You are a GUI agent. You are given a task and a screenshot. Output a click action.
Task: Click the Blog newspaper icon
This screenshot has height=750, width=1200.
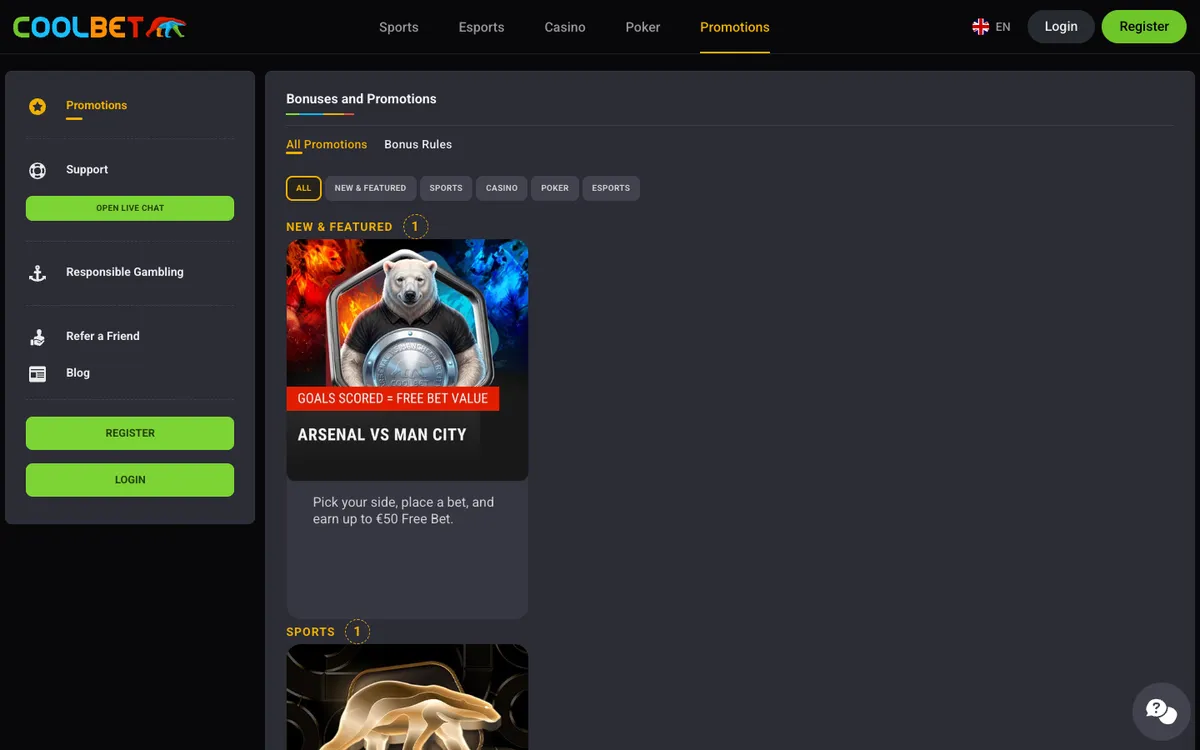click(37, 374)
